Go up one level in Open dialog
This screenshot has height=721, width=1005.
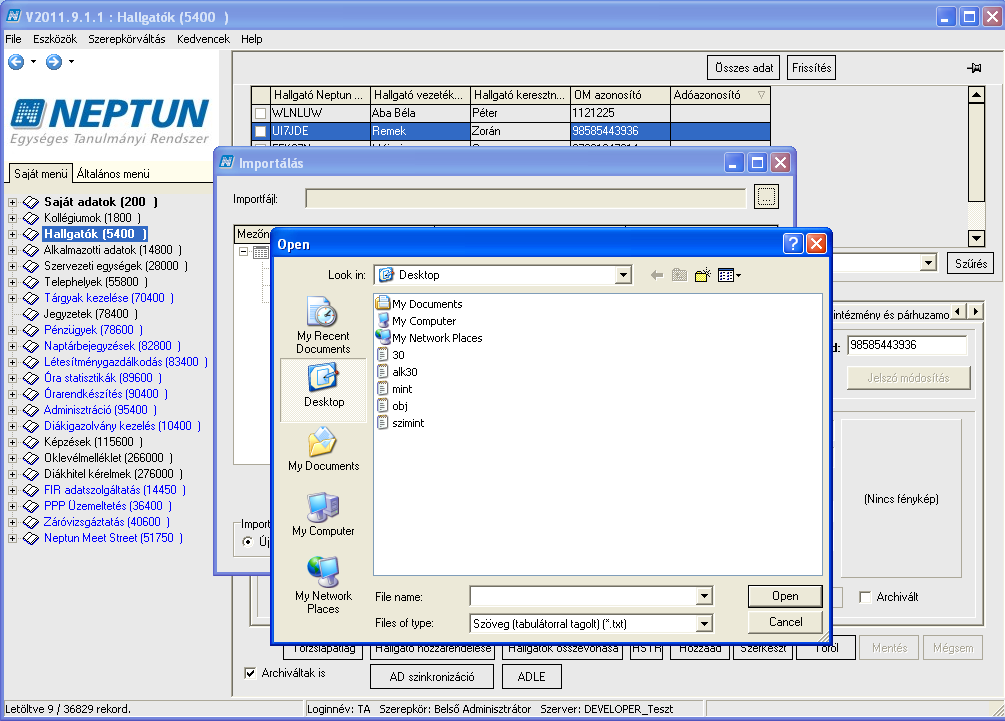tap(679, 276)
